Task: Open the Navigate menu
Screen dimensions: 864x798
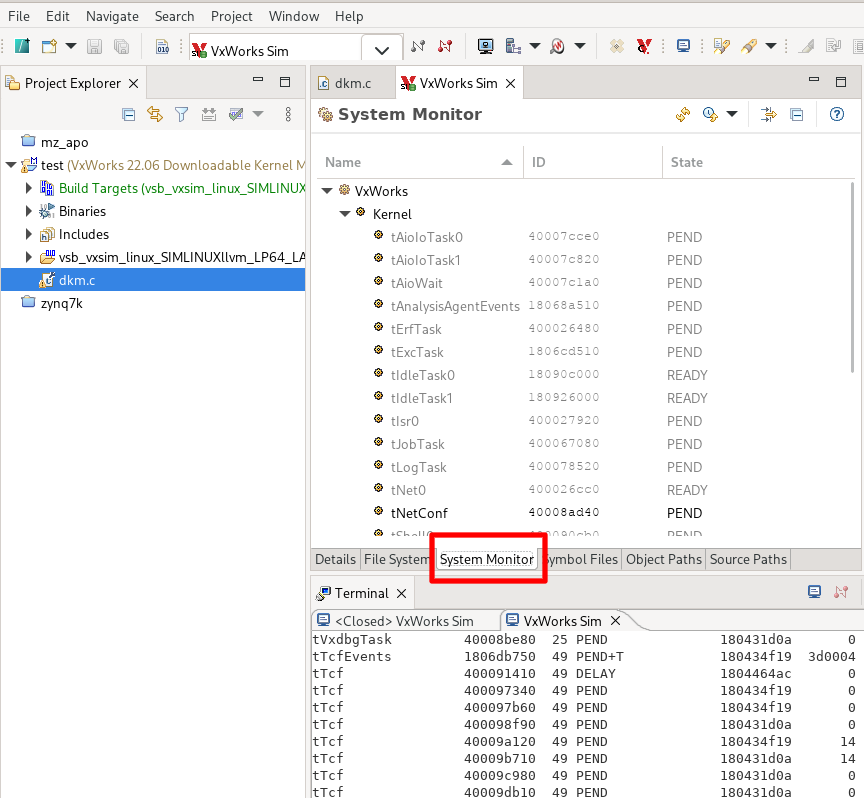Action: point(112,17)
